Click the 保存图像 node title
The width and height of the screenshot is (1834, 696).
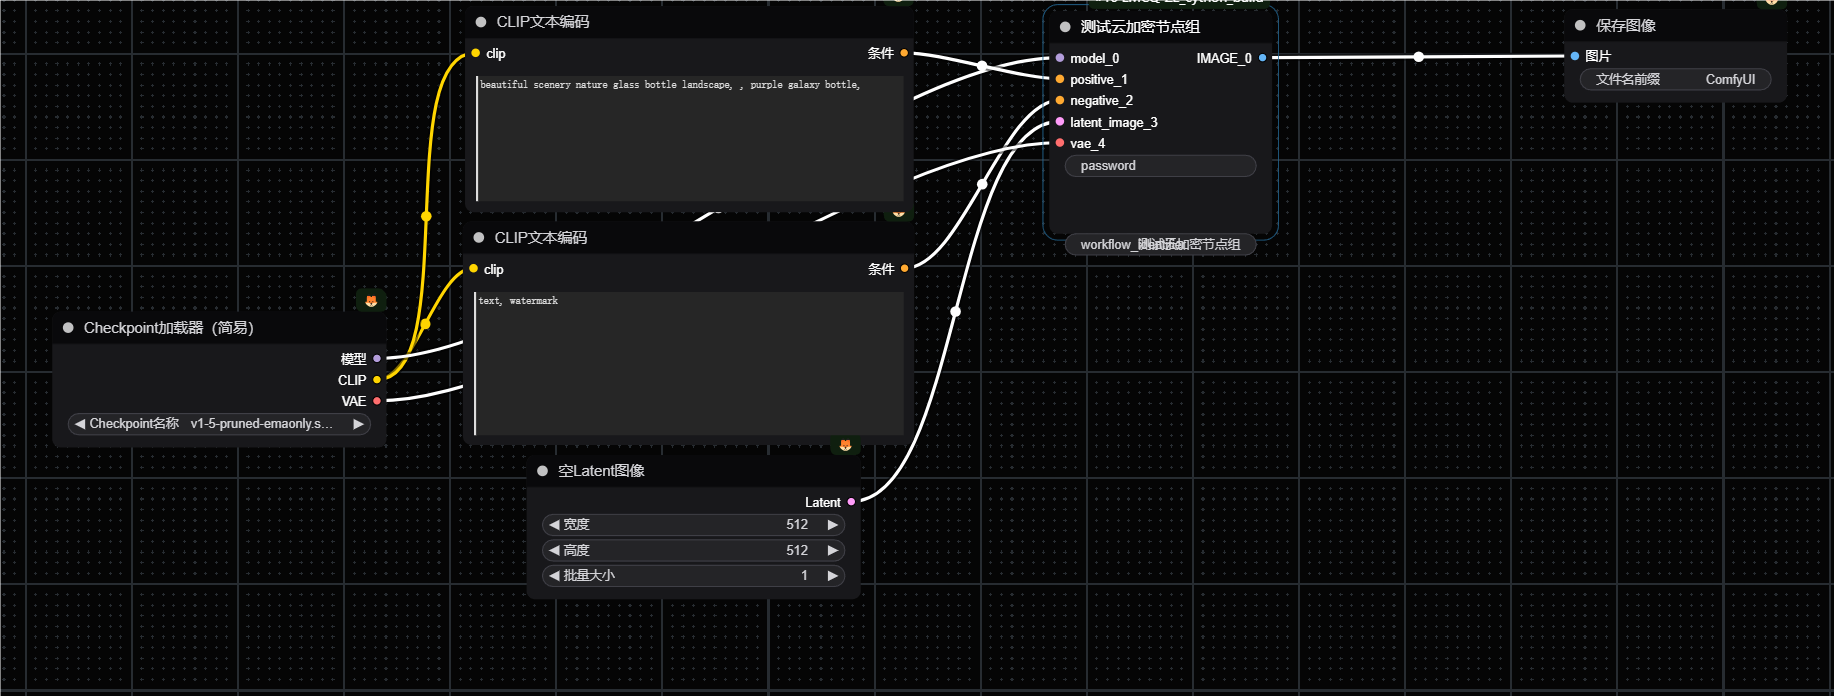pyautogui.click(x=1626, y=26)
